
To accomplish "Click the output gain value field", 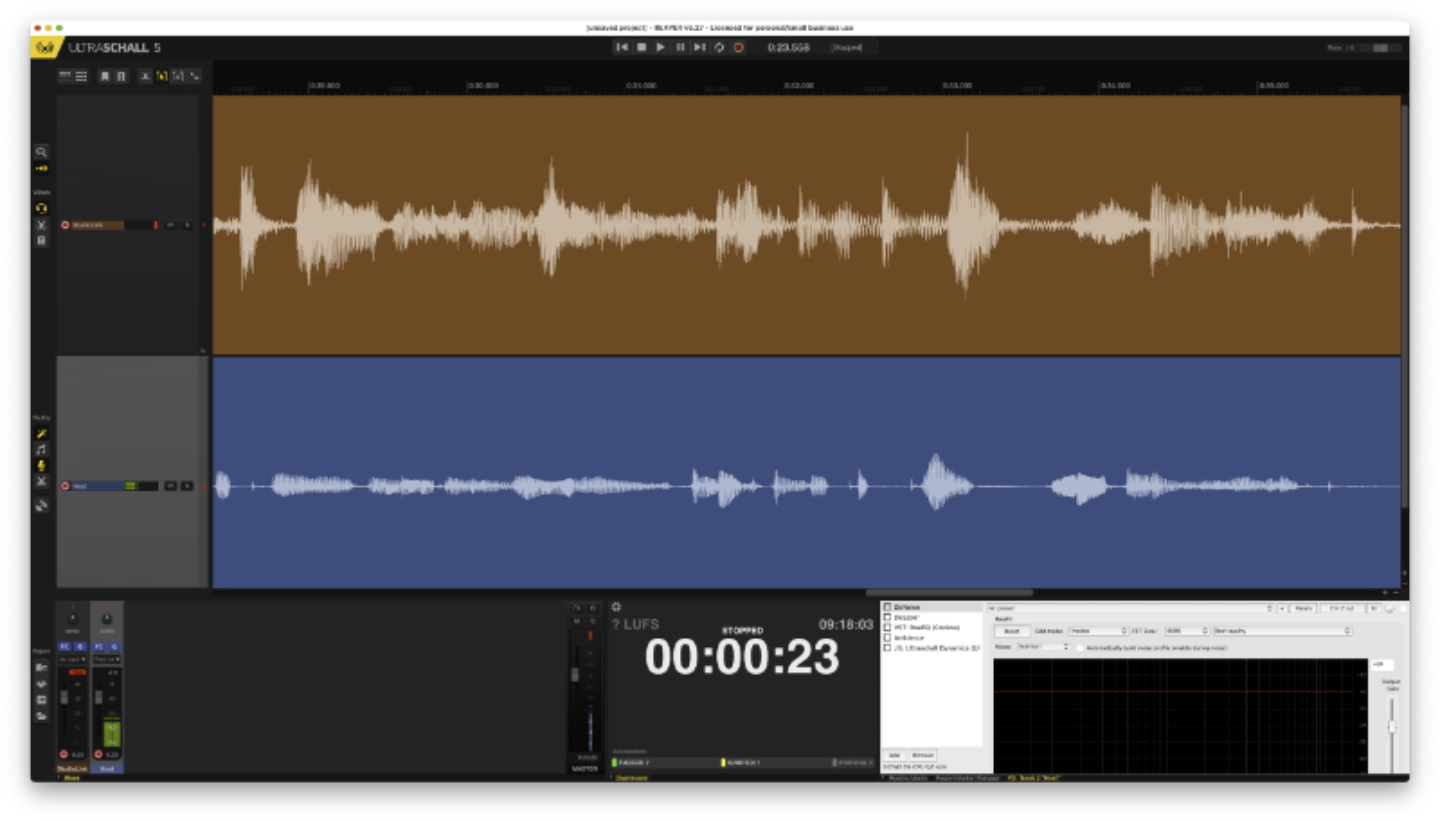I will 1382,664.
